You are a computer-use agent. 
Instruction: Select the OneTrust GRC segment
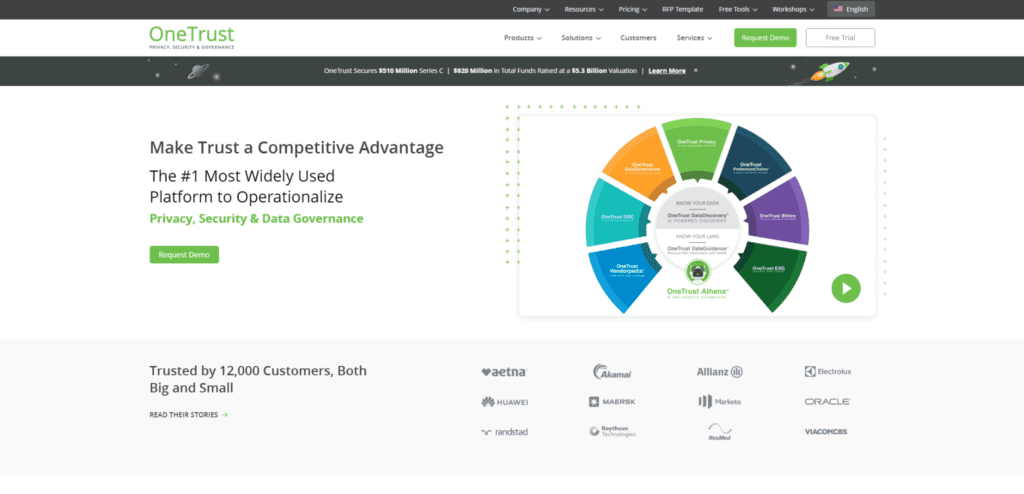click(x=617, y=214)
